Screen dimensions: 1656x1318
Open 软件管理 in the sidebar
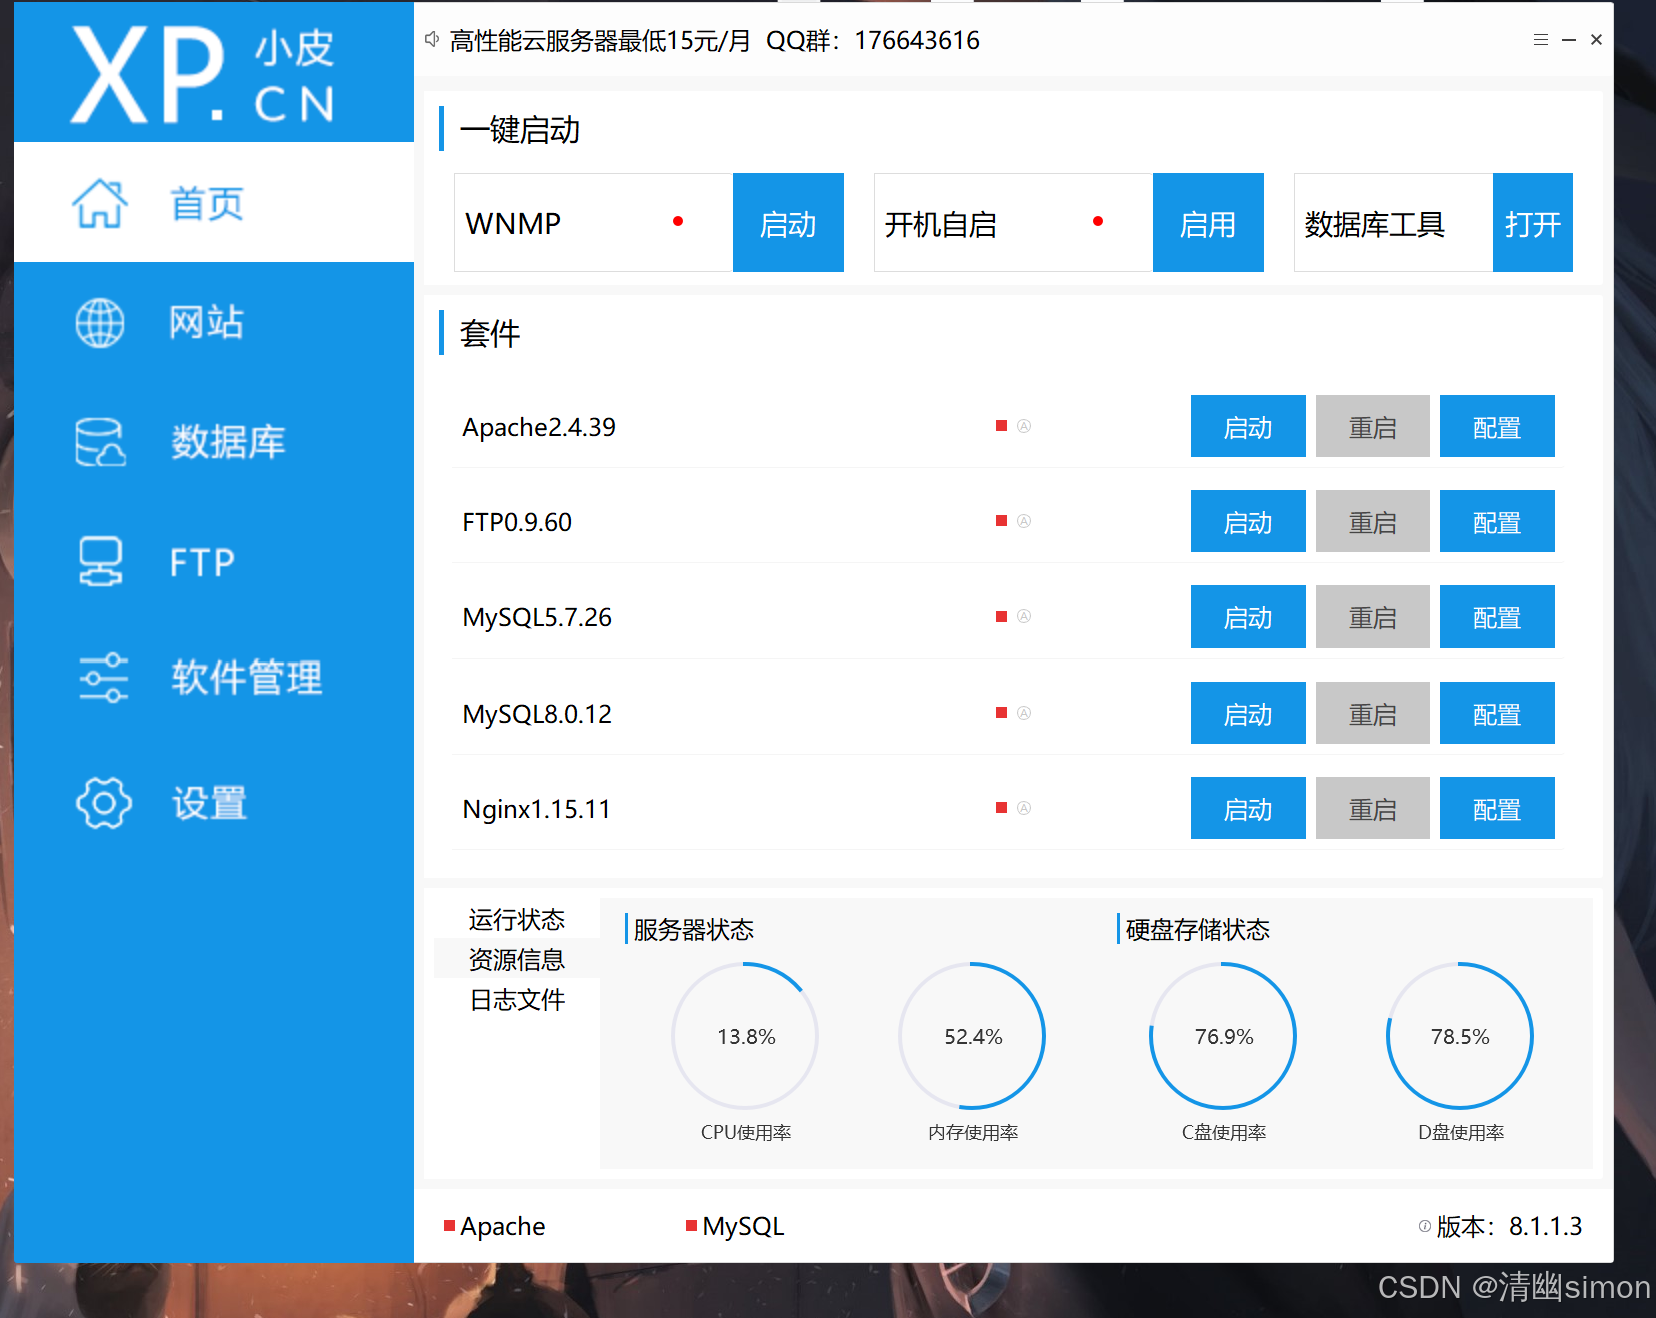click(x=214, y=678)
